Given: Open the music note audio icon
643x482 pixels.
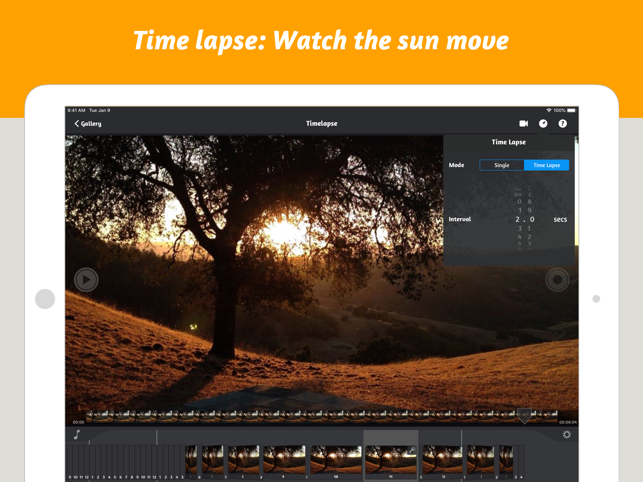Looking at the screenshot, I should click(77, 434).
